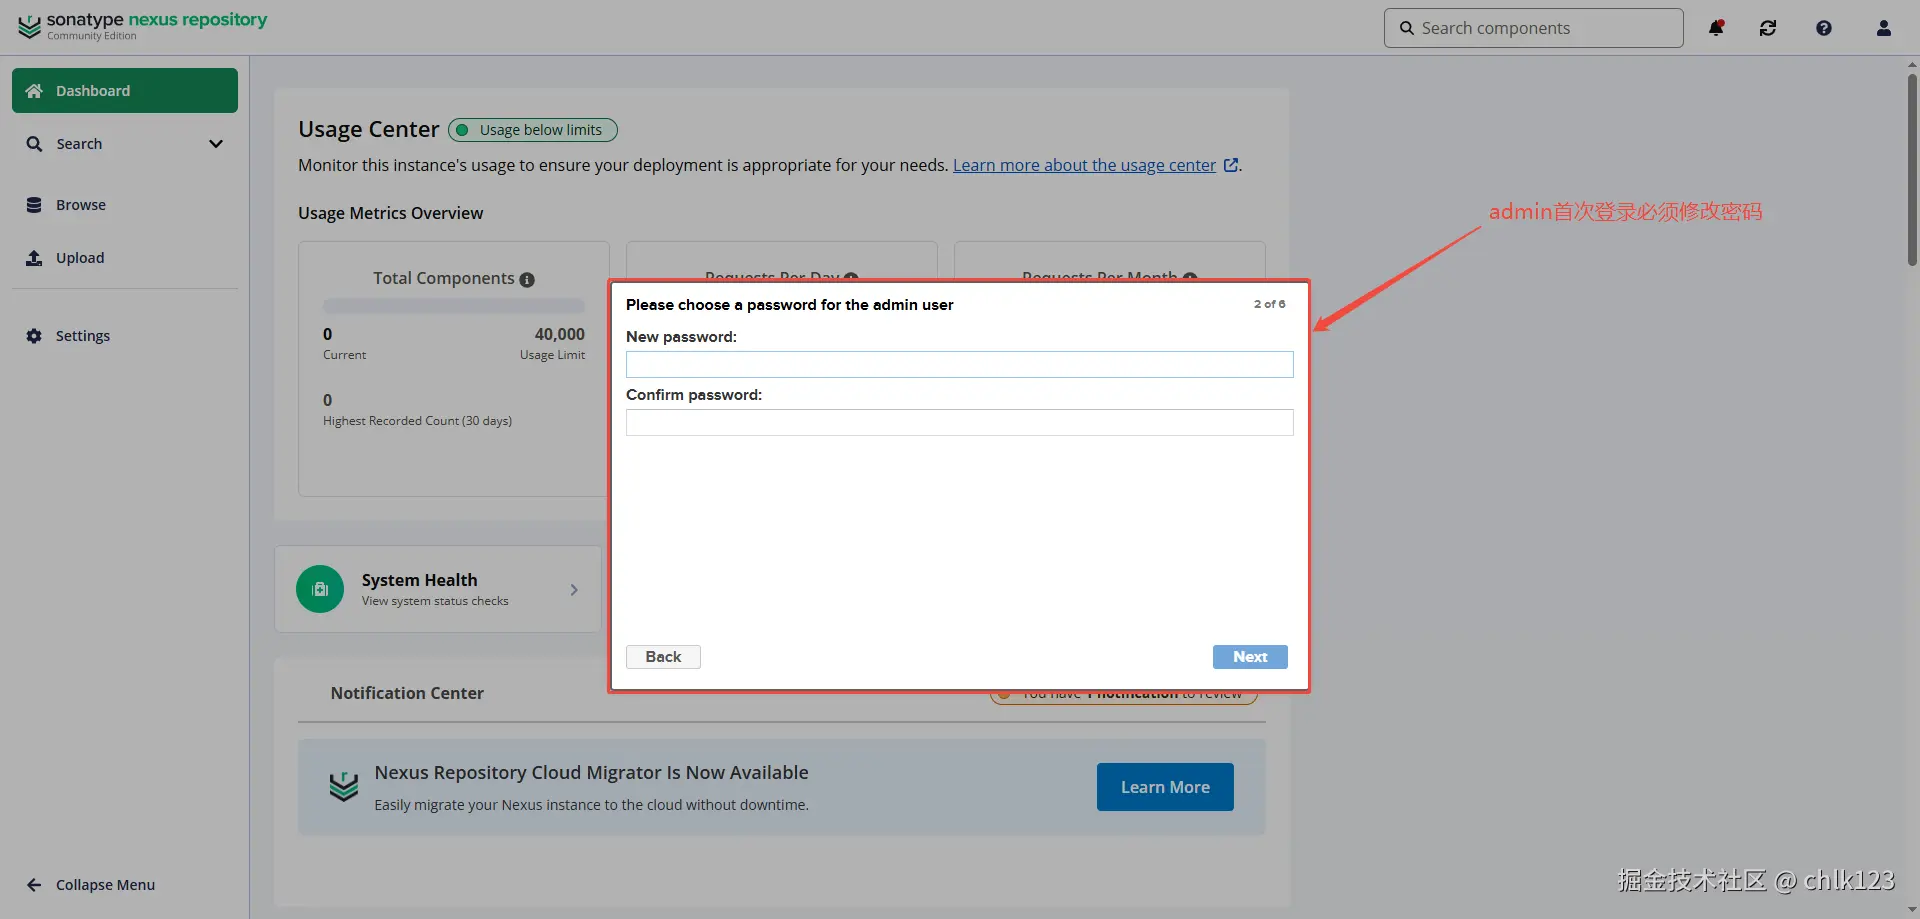Open Browse in sidebar menu
This screenshot has height=919, width=1920.
click(x=125, y=205)
